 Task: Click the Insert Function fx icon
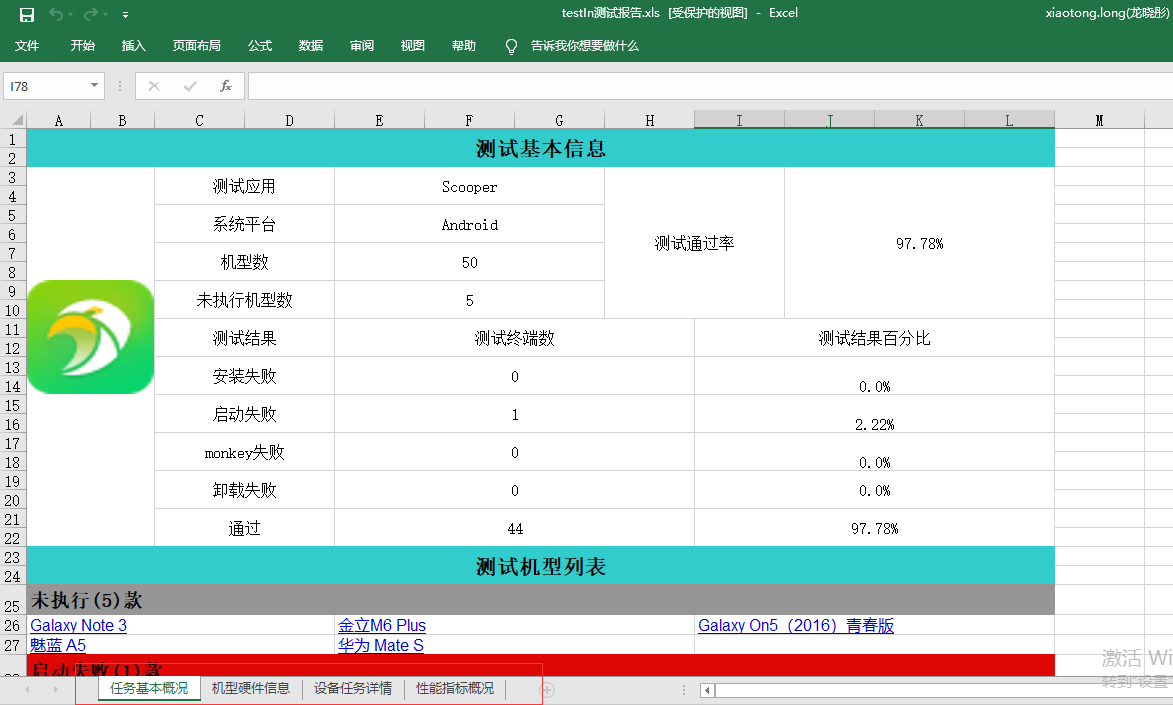tap(225, 86)
